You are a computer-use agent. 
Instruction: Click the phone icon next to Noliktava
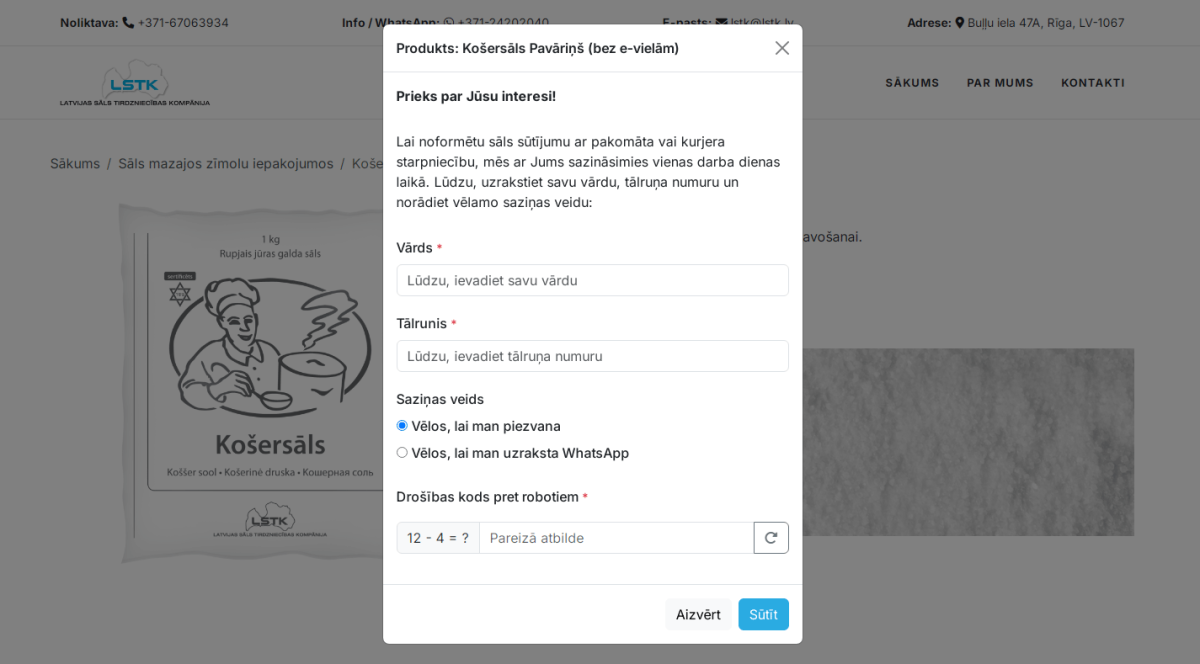click(x=128, y=23)
